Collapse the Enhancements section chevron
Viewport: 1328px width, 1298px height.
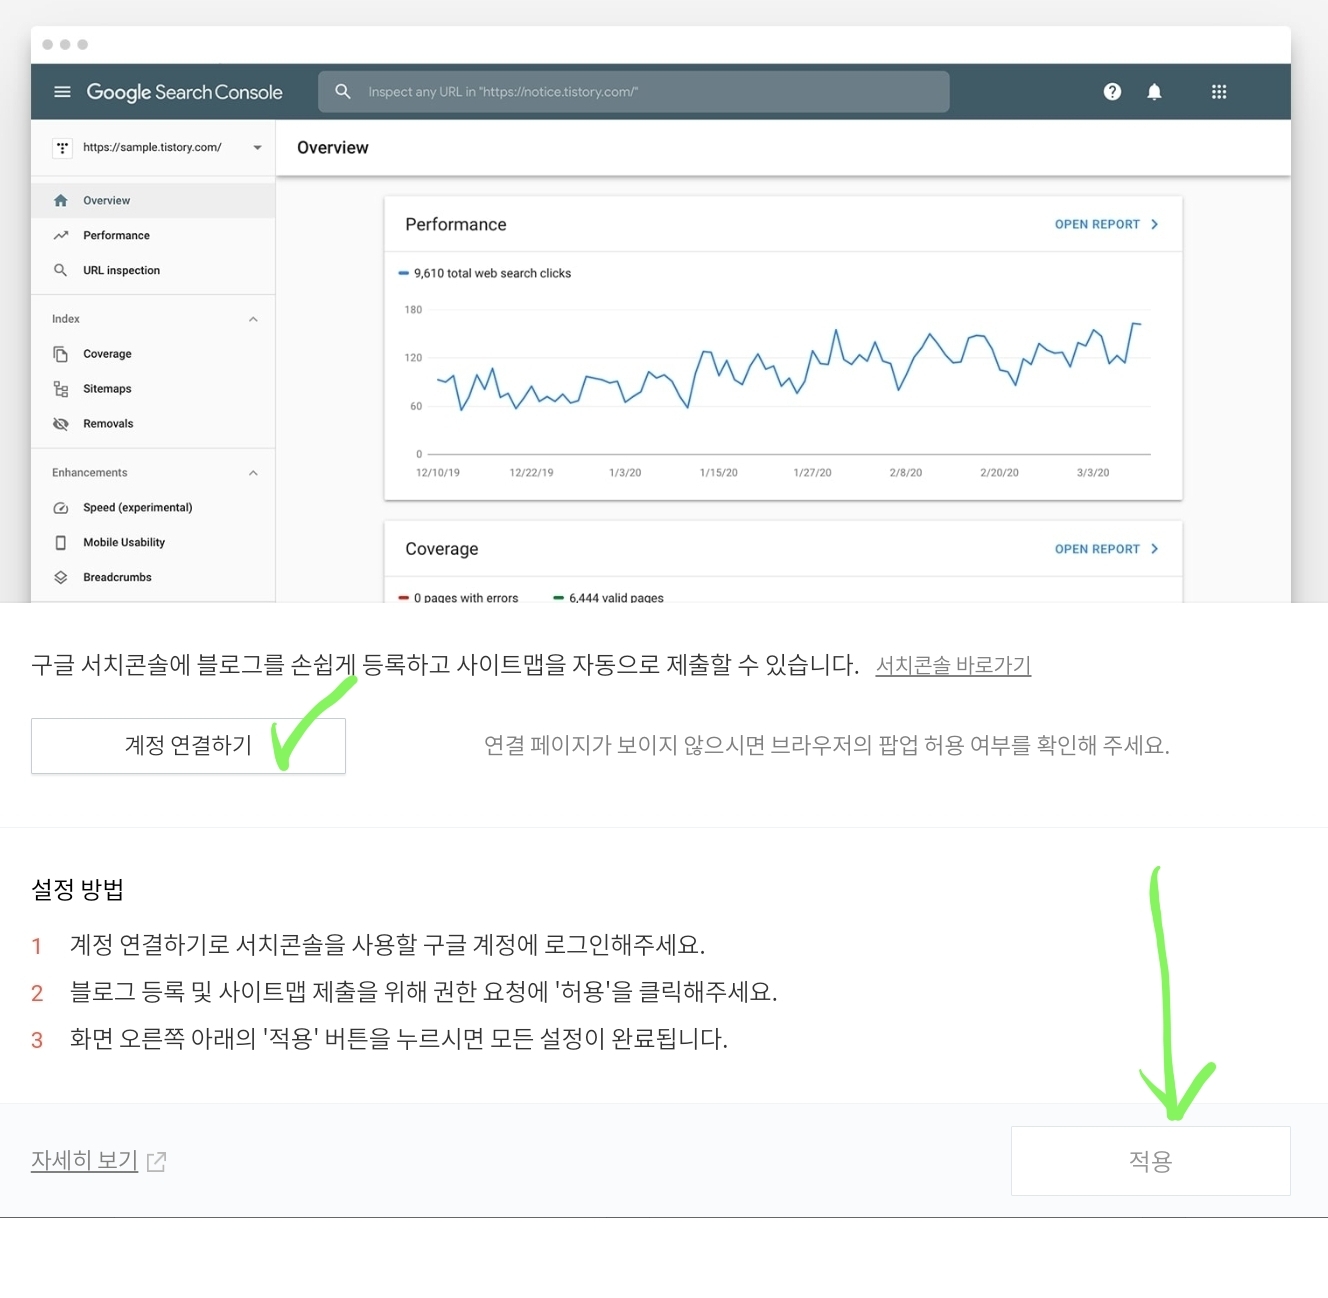pyautogui.click(x=253, y=473)
